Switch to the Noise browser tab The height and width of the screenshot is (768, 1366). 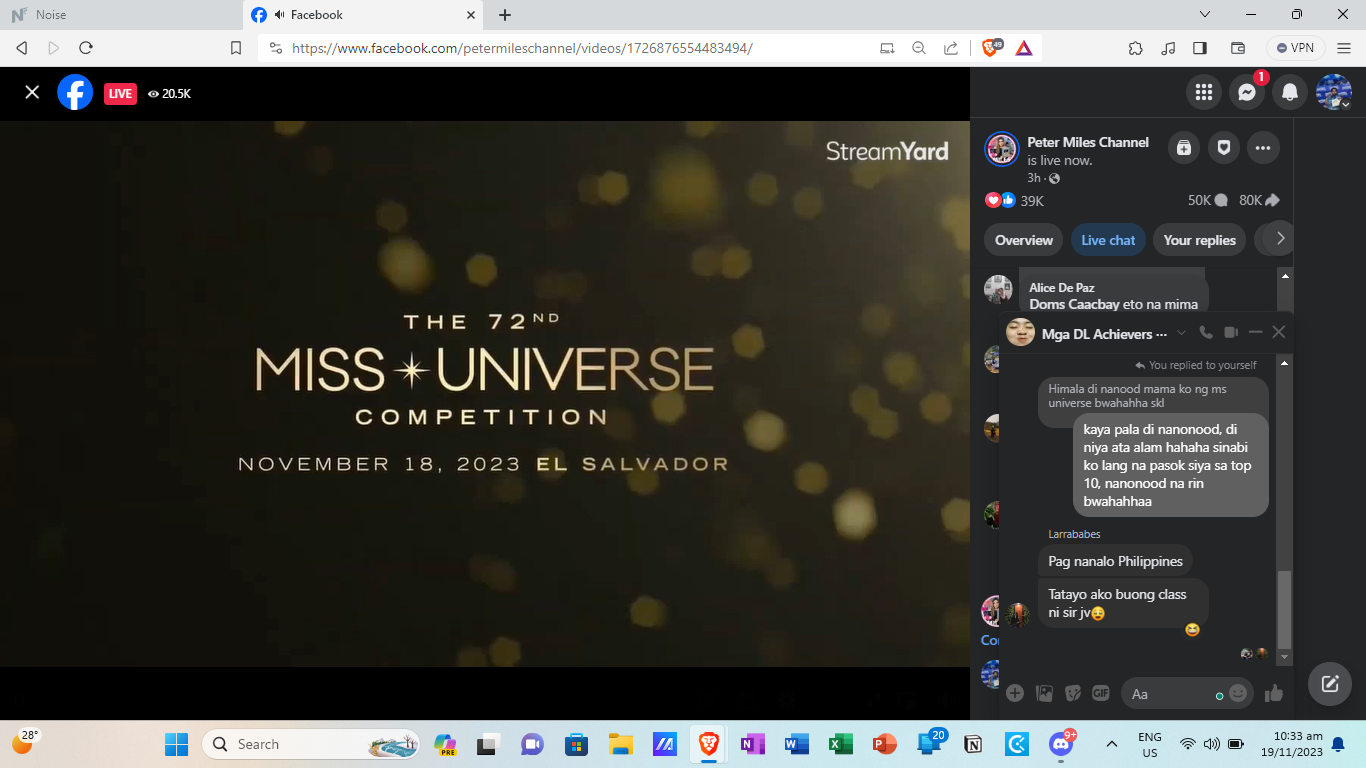(121, 15)
